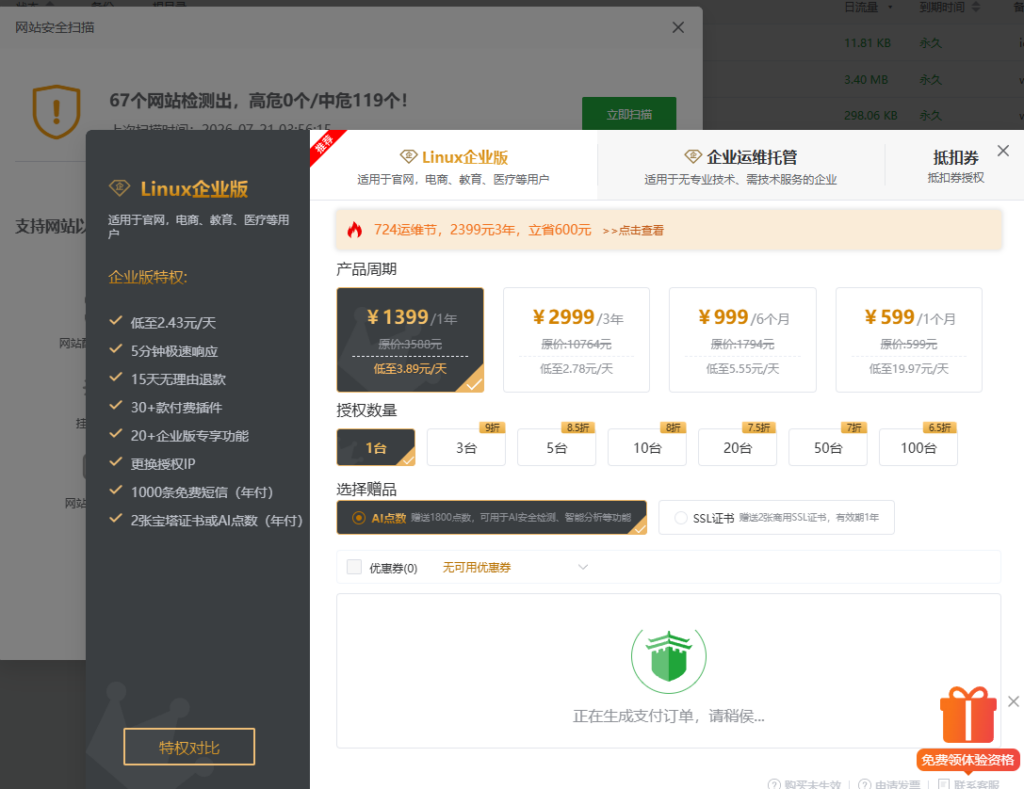Open the 联系客服 link
The height and width of the screenshot is (789, 1024).
pos(968,784)
